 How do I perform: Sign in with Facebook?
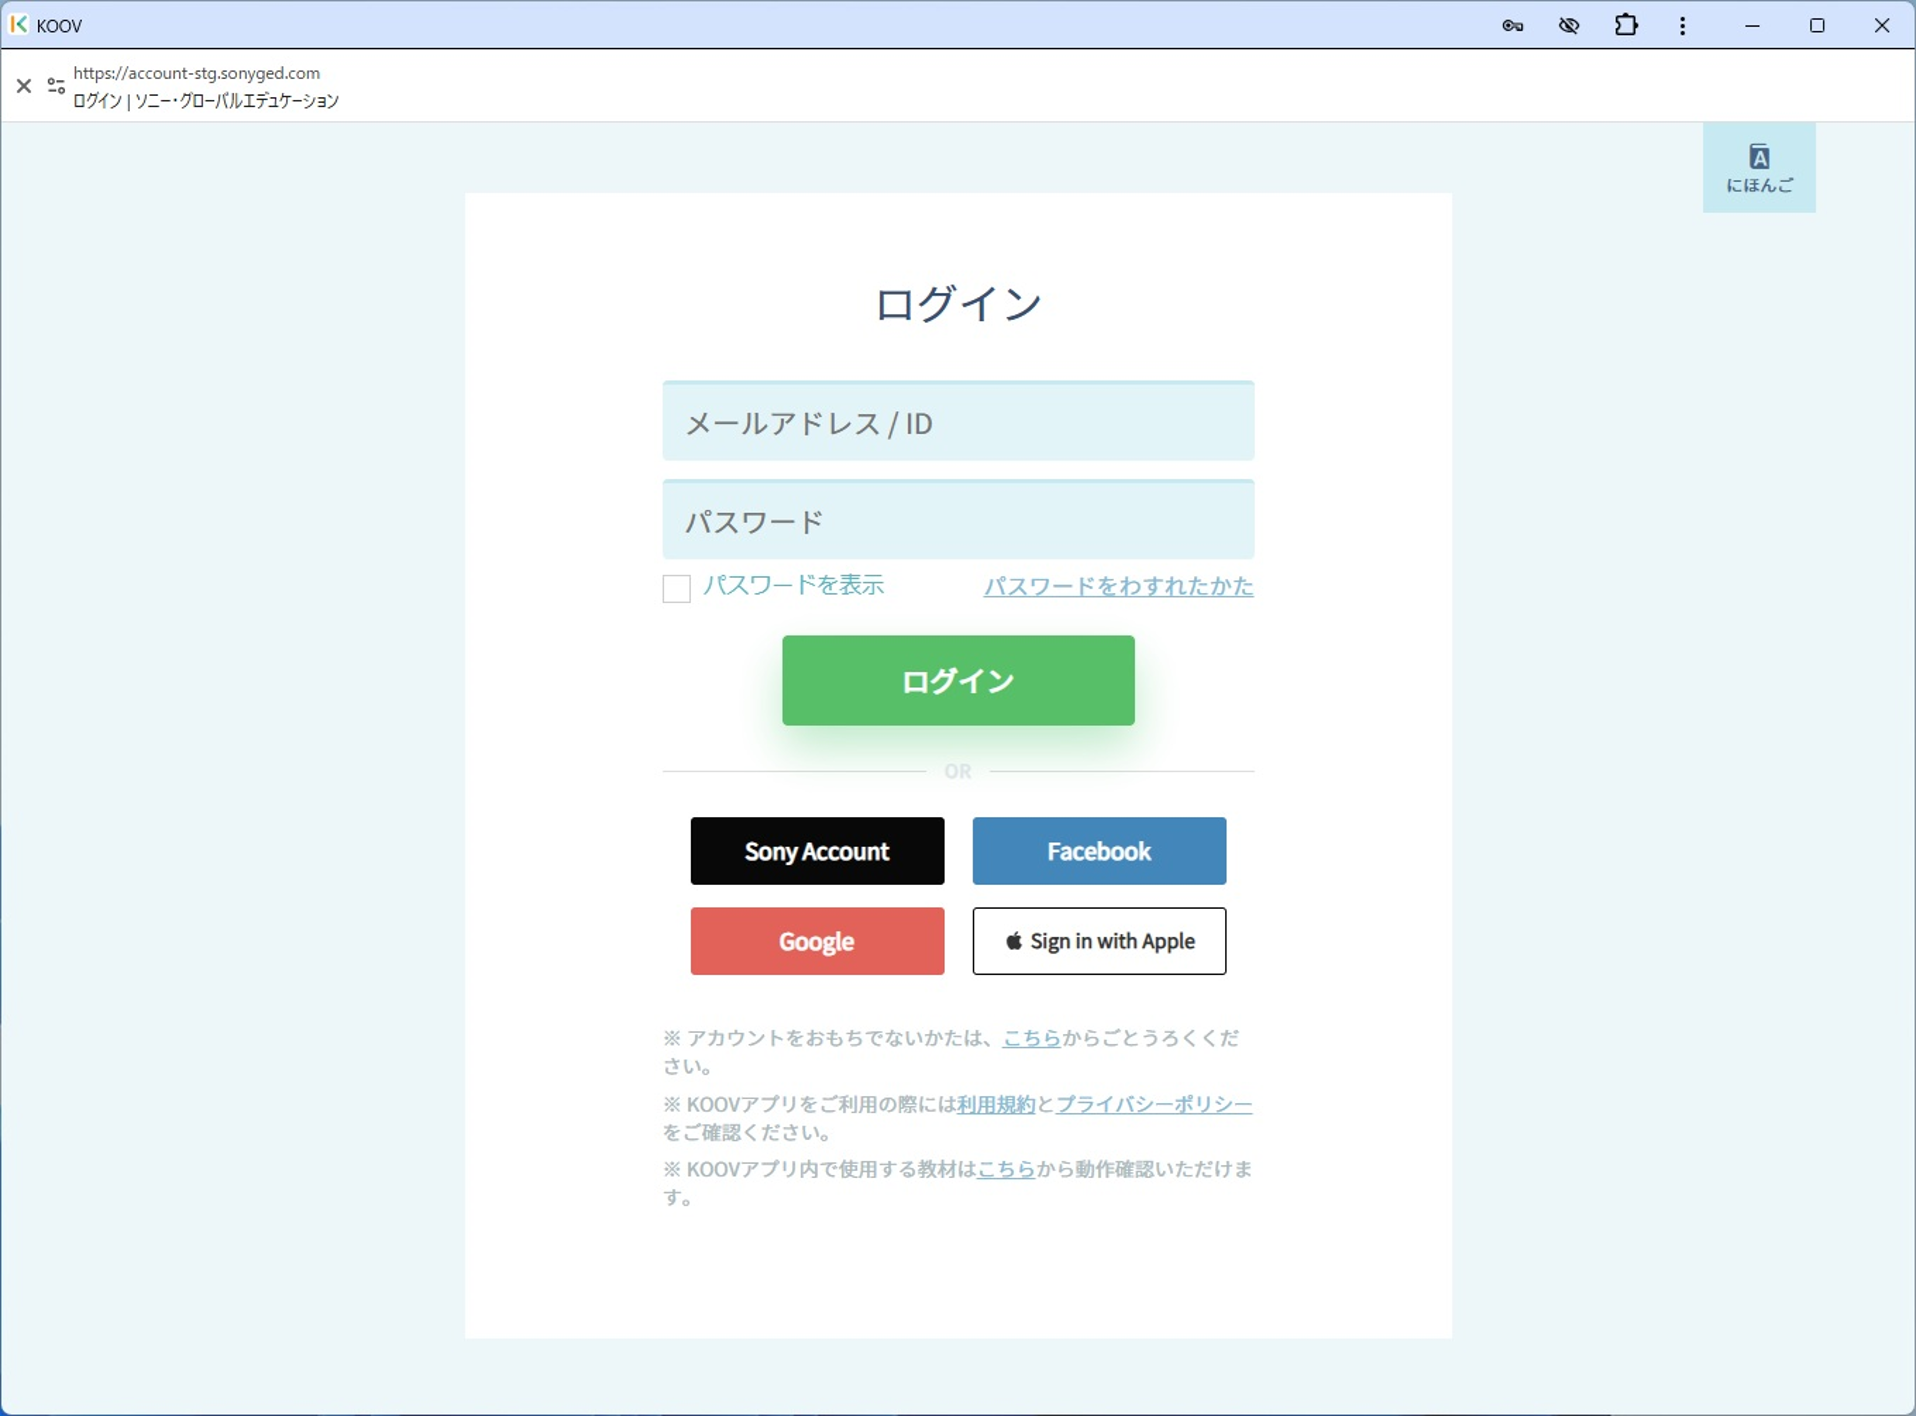tap(1099, 851)
